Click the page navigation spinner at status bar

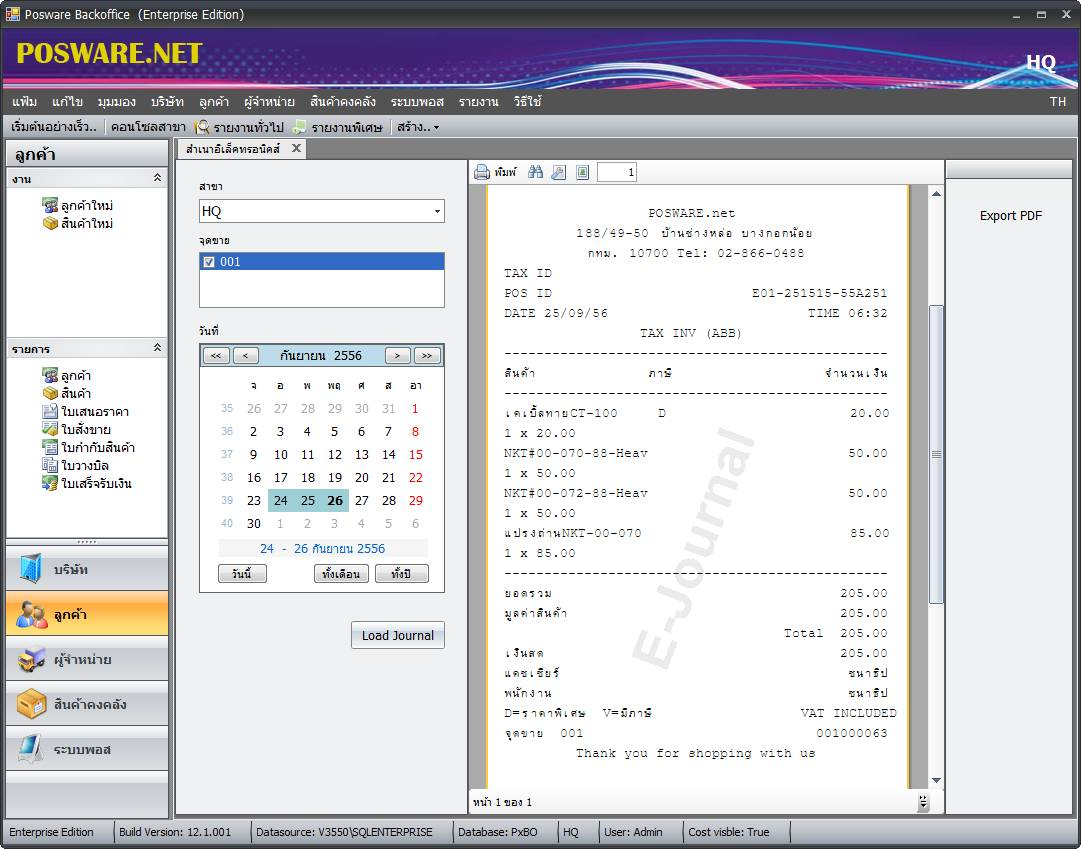[923, 802]
